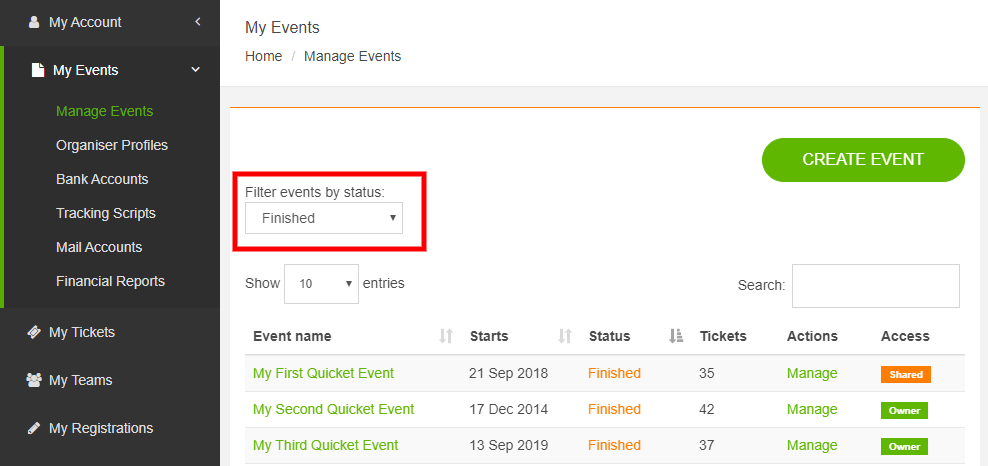Click the Home breadcrumb link

pos(264,56)
